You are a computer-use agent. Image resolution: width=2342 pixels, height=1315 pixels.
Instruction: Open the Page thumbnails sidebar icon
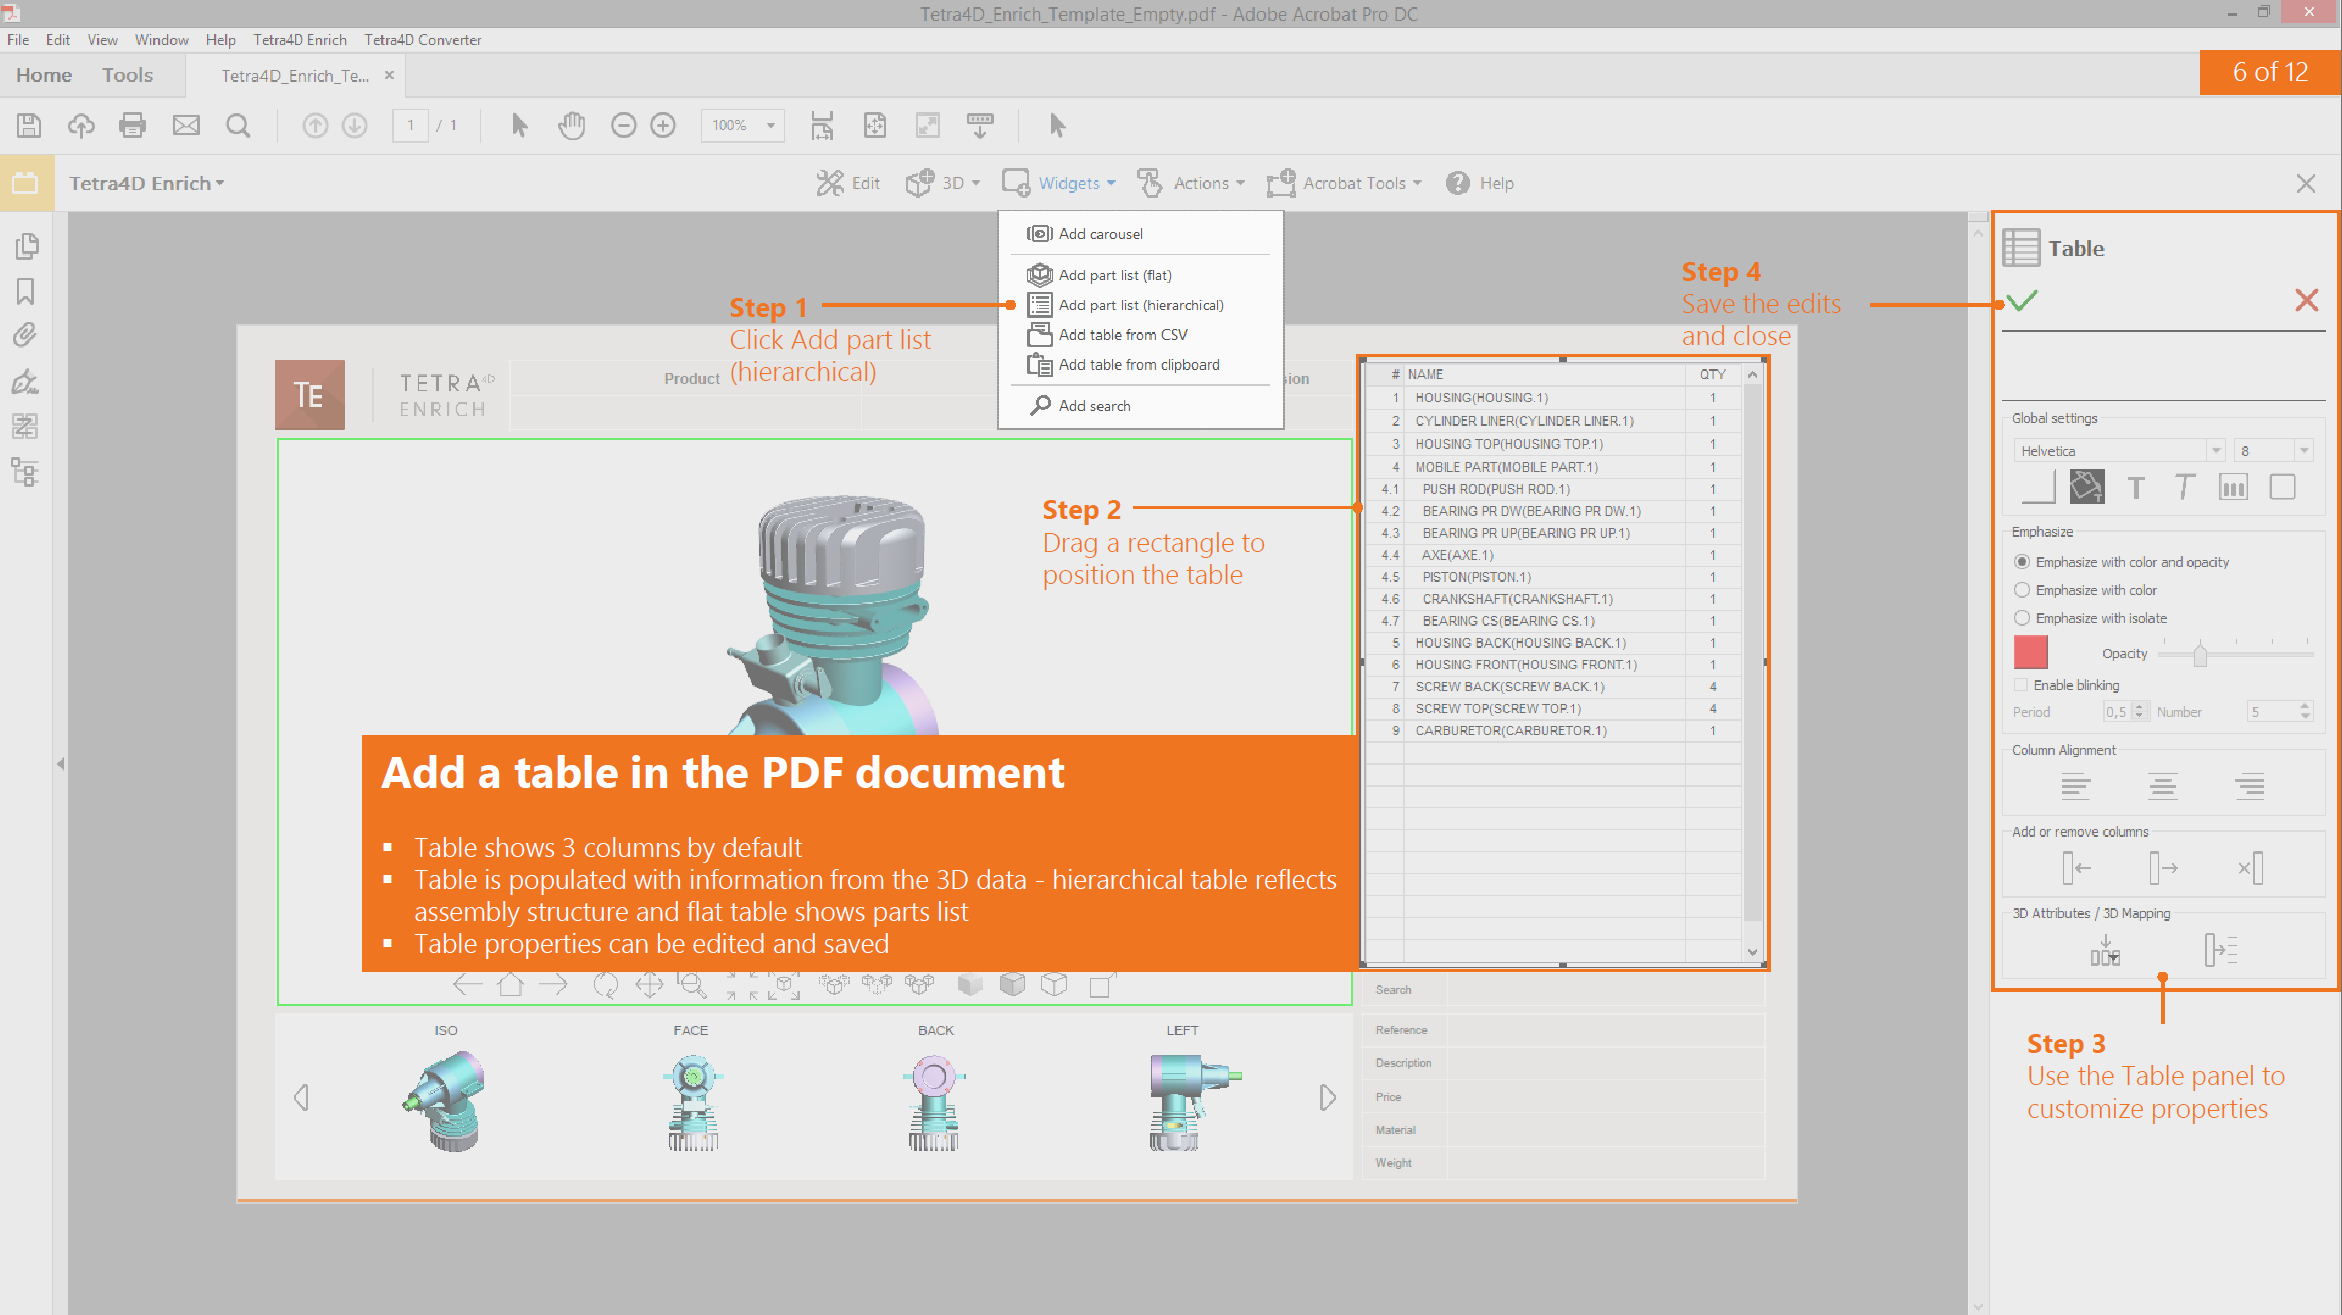(26, 246)
